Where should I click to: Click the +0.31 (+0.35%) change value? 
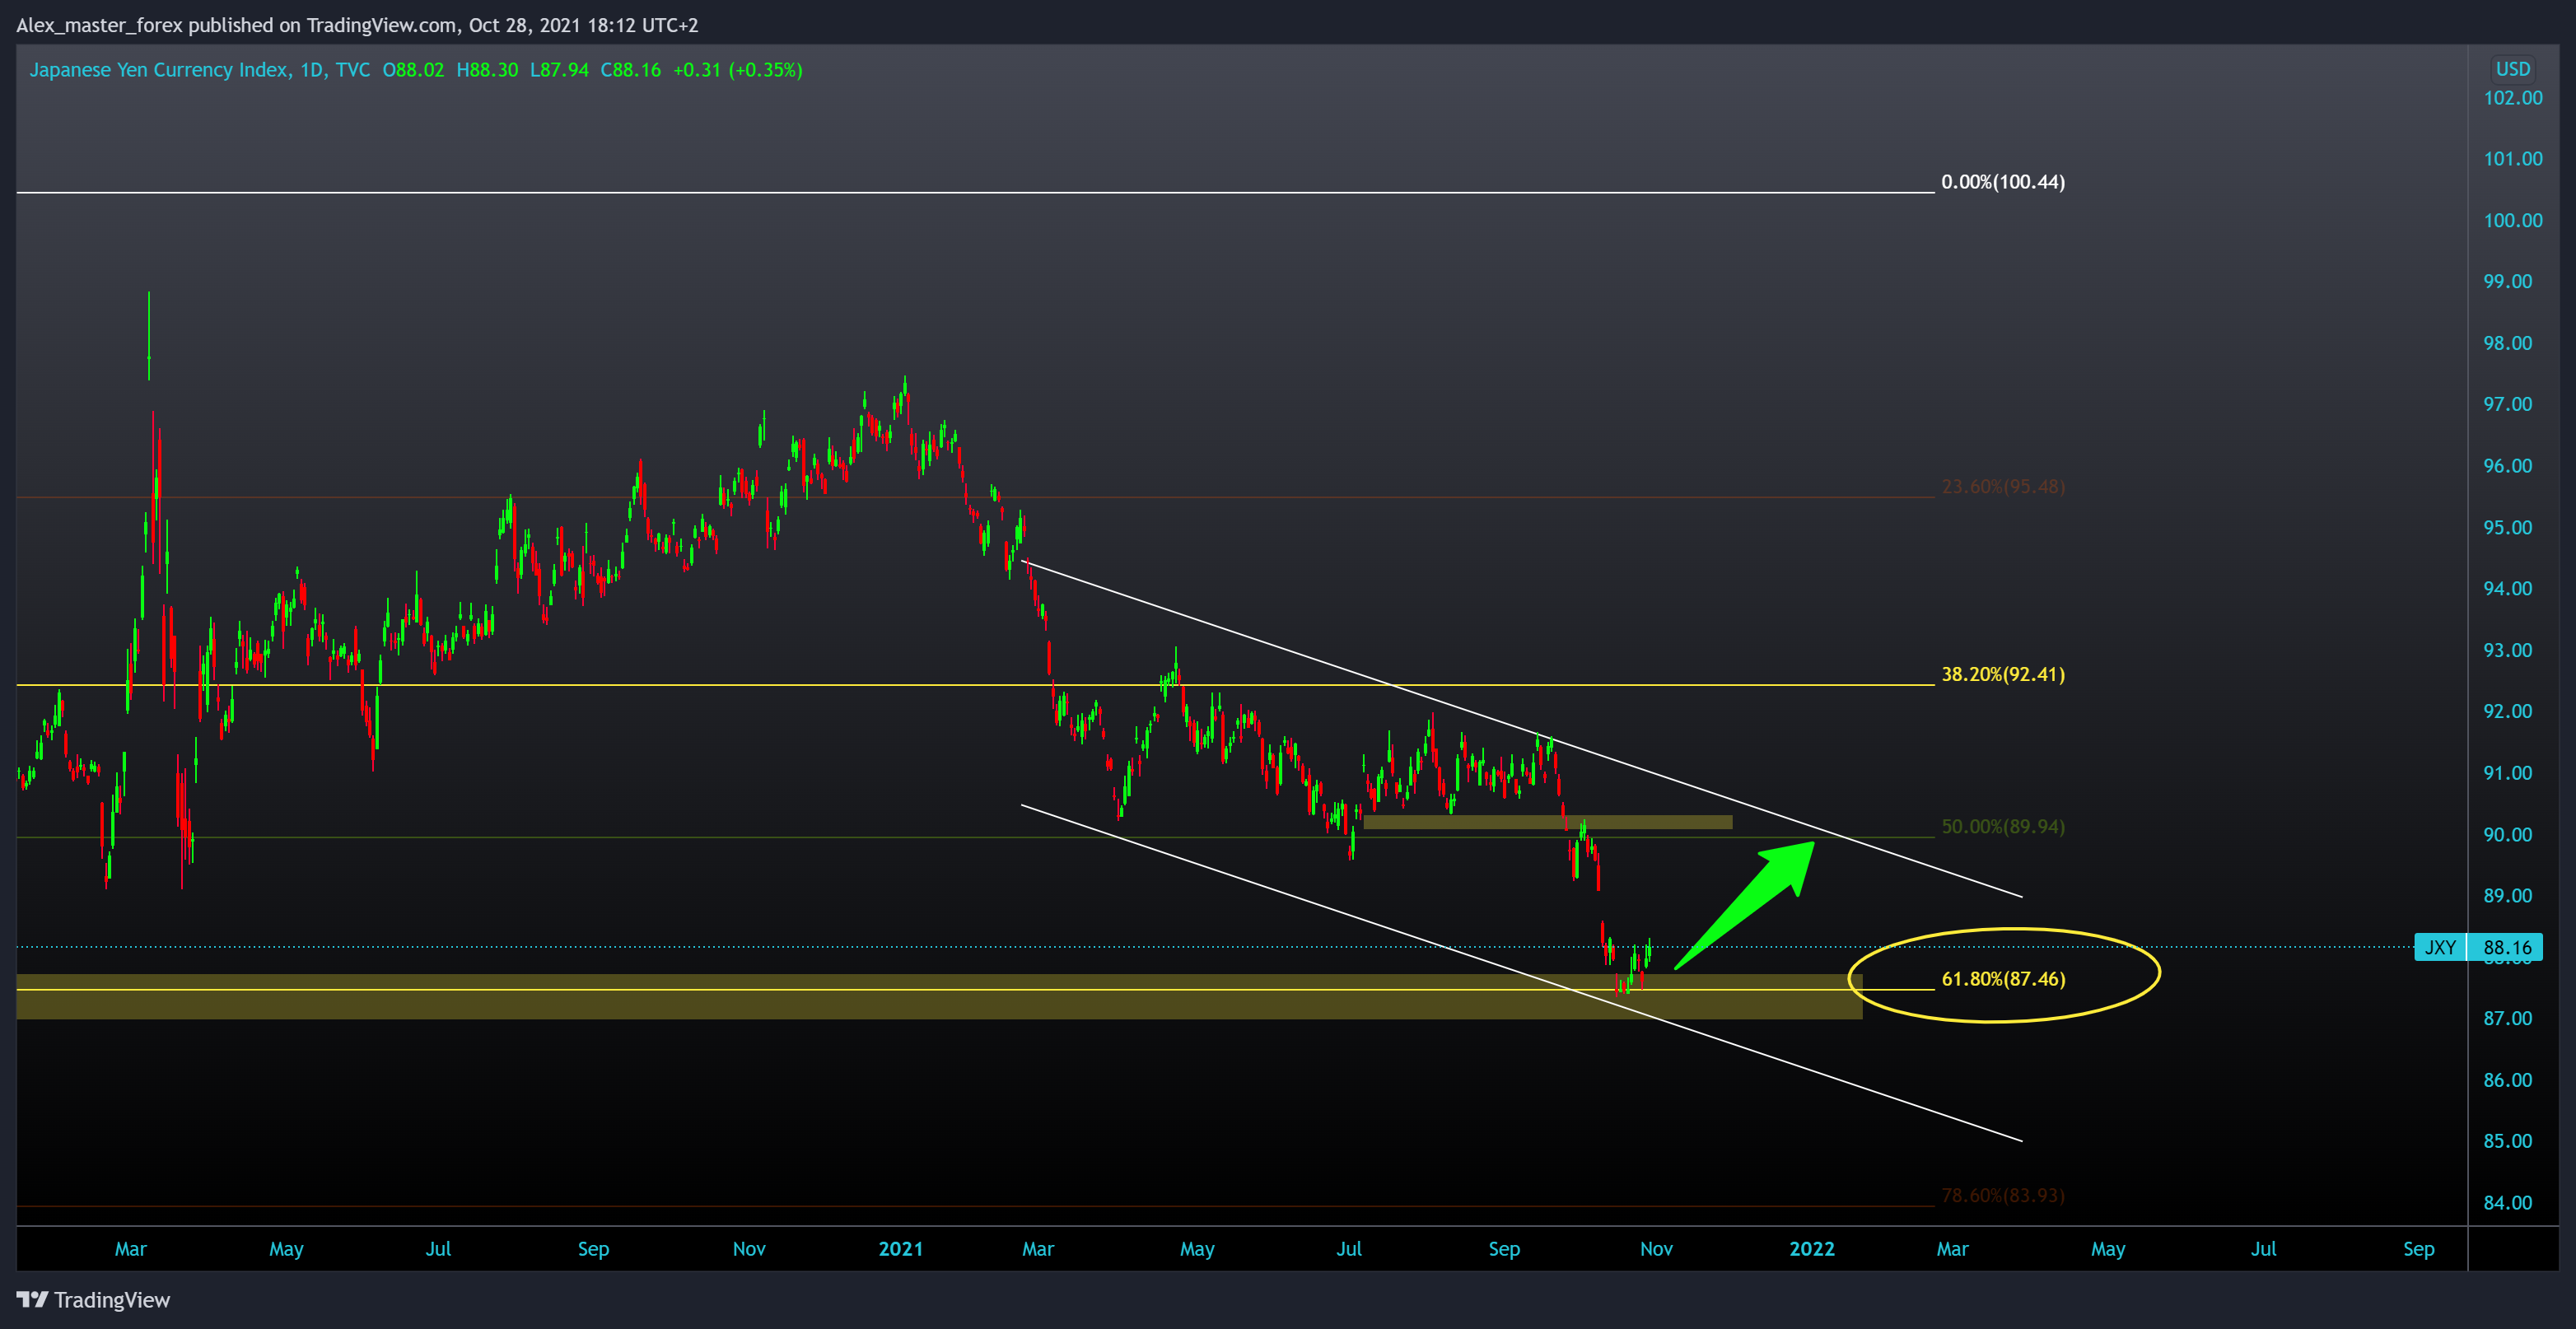coord(737,70)
